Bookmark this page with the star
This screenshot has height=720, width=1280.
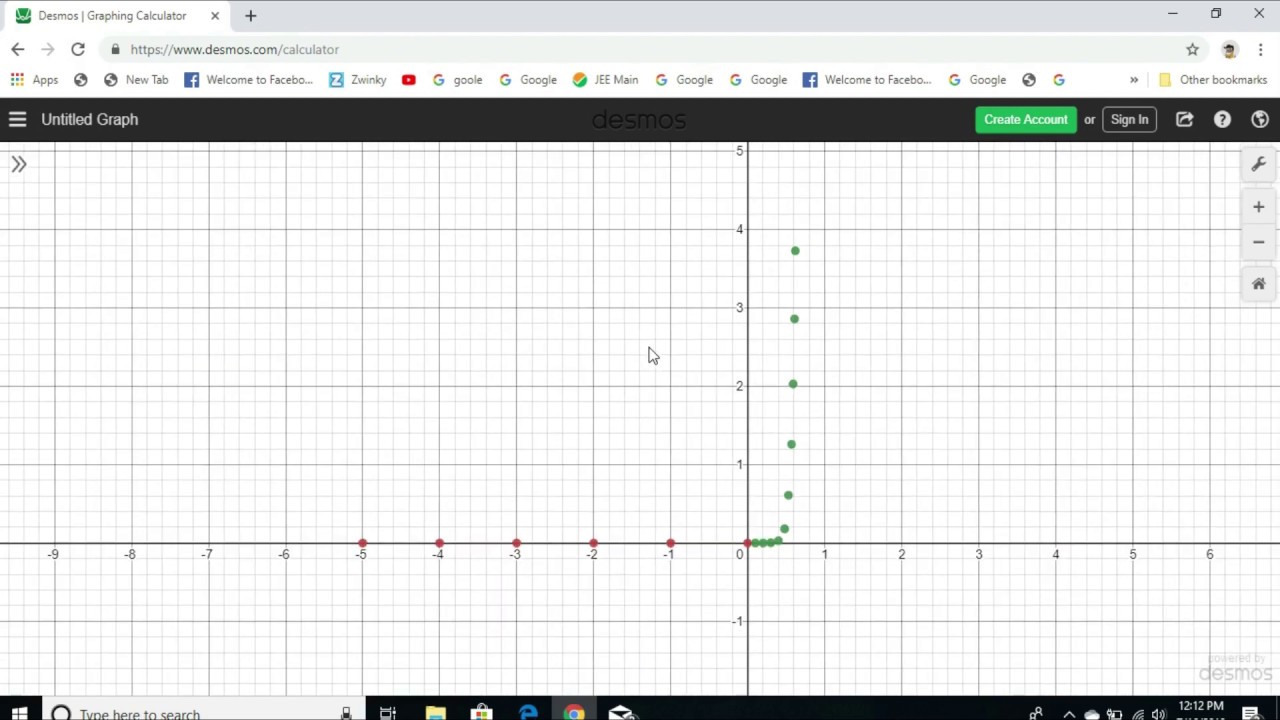[x=1192, y=49]
